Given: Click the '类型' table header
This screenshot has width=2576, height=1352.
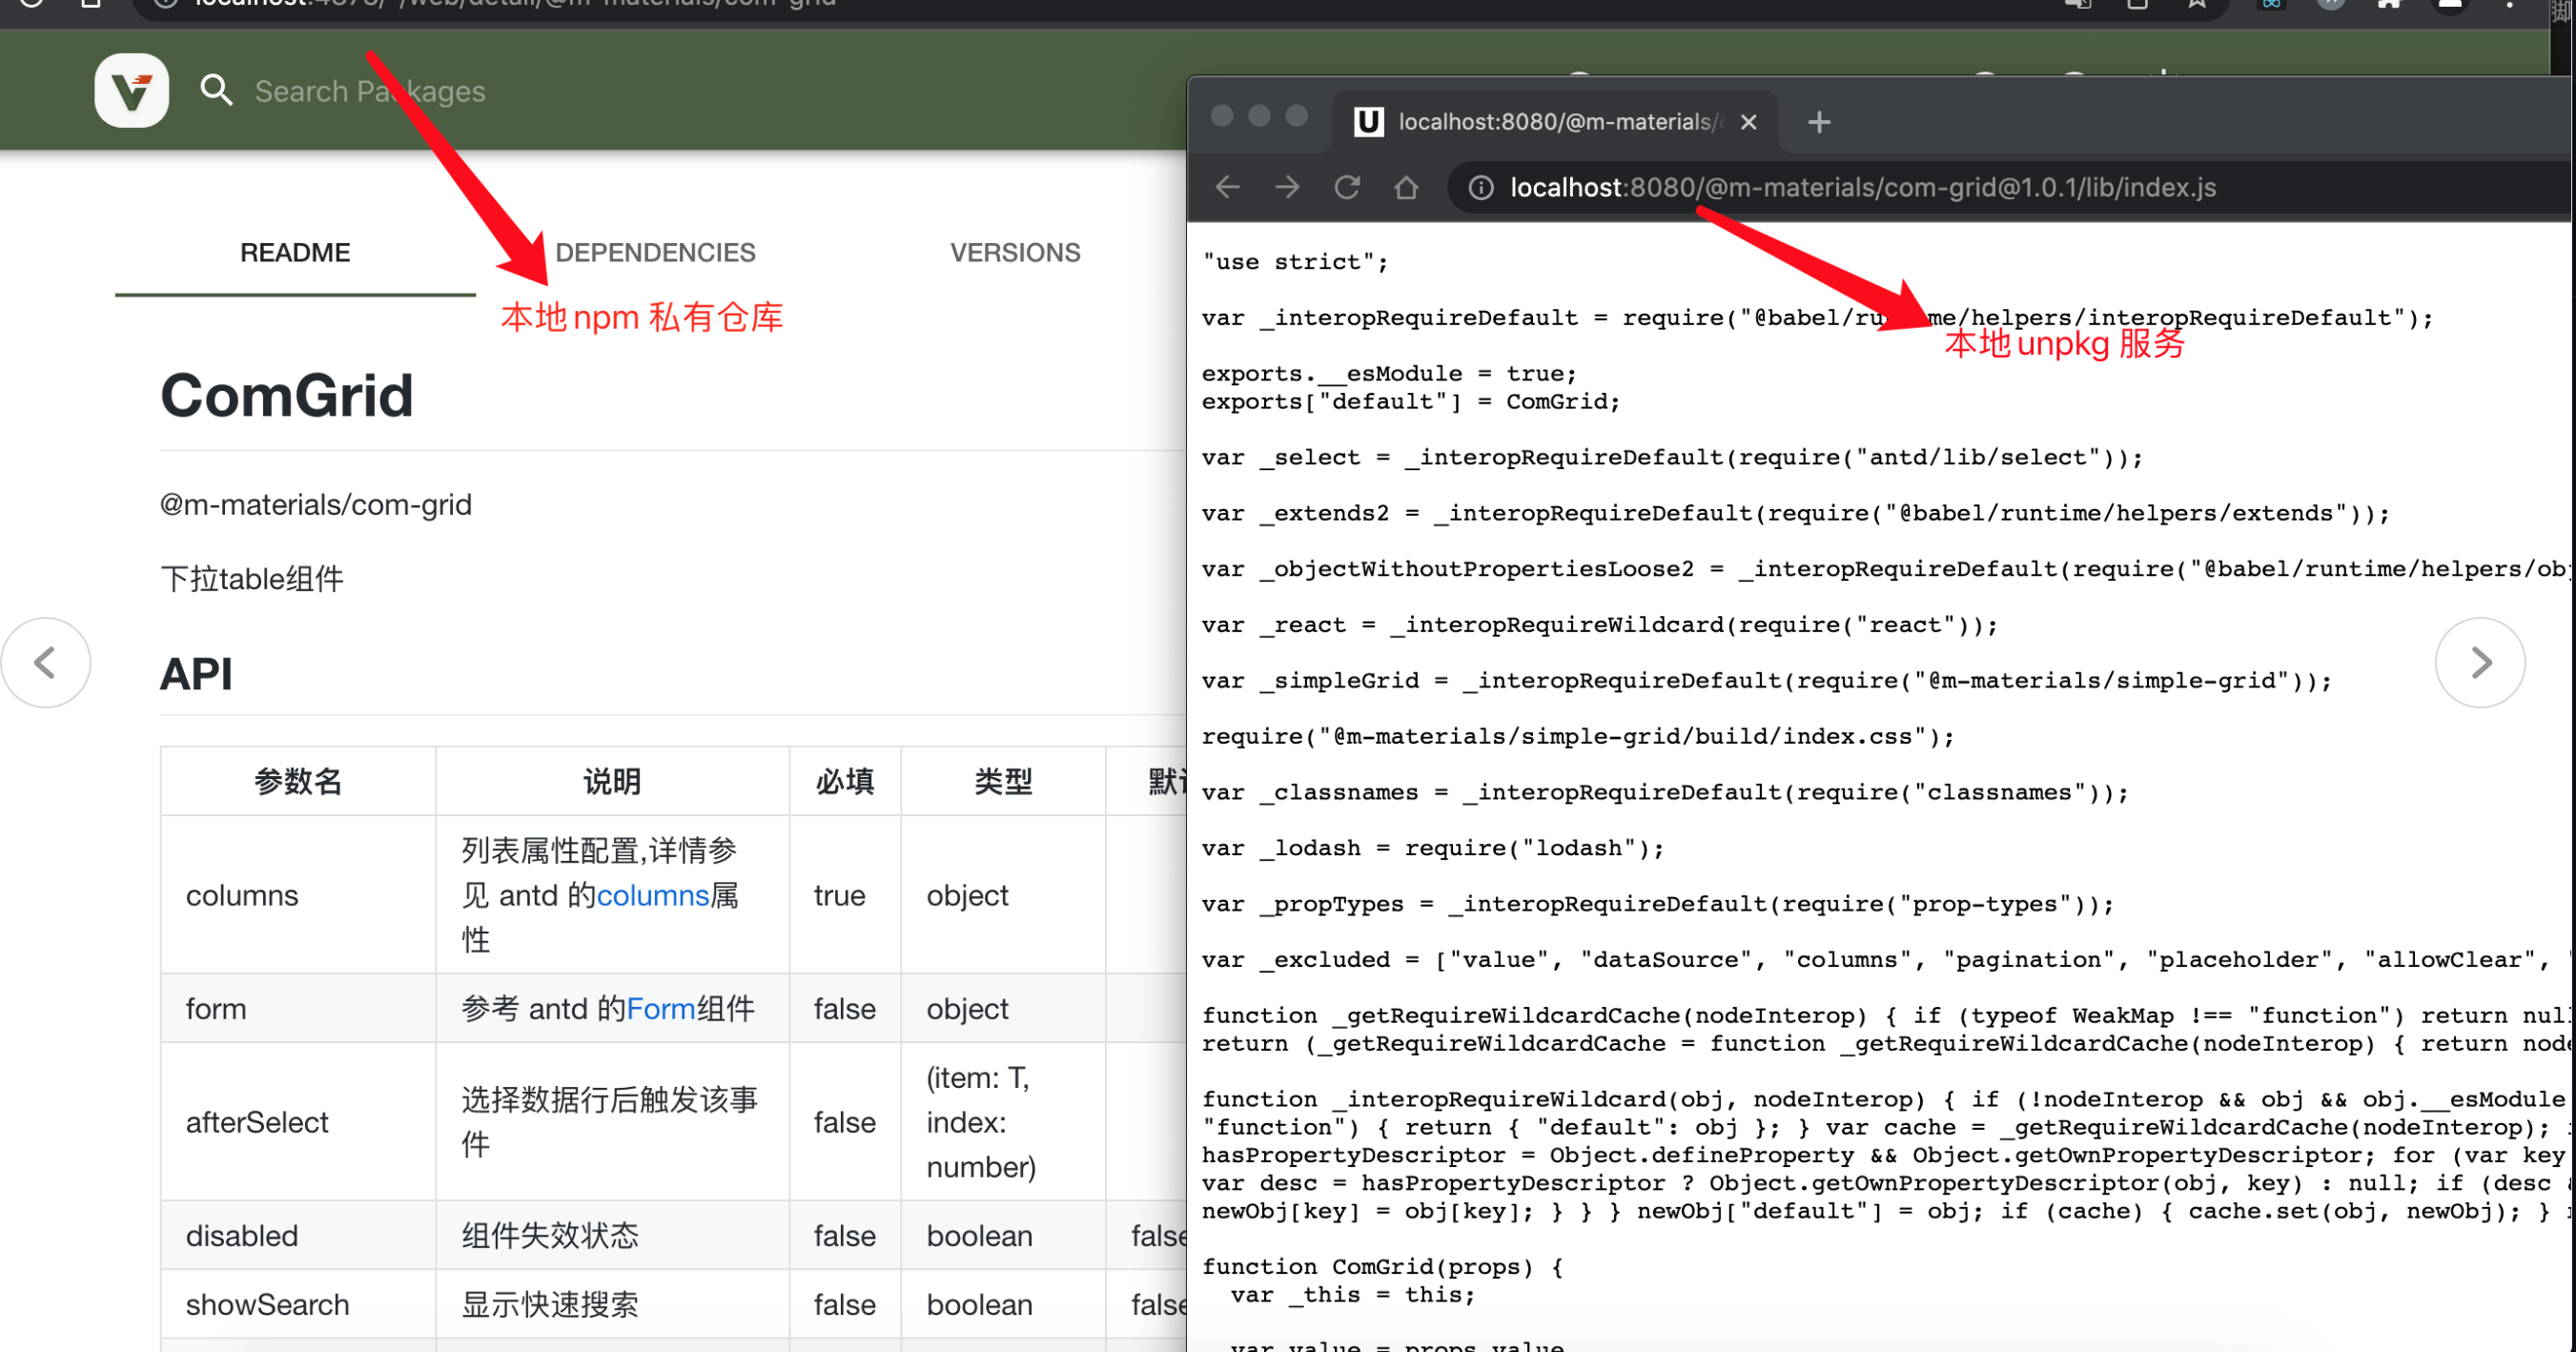Looking at the screenshot, I should tap(1003, 781).
